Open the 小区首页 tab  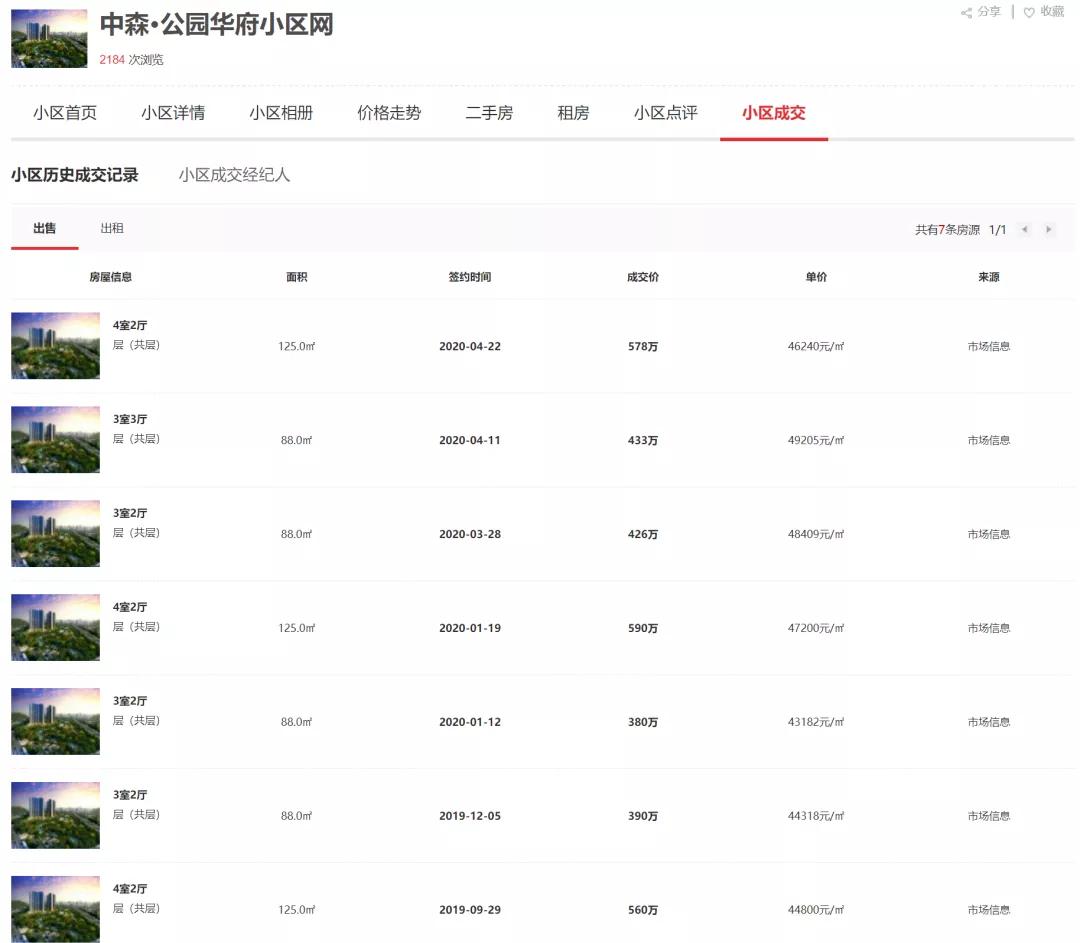click(66, 113)
